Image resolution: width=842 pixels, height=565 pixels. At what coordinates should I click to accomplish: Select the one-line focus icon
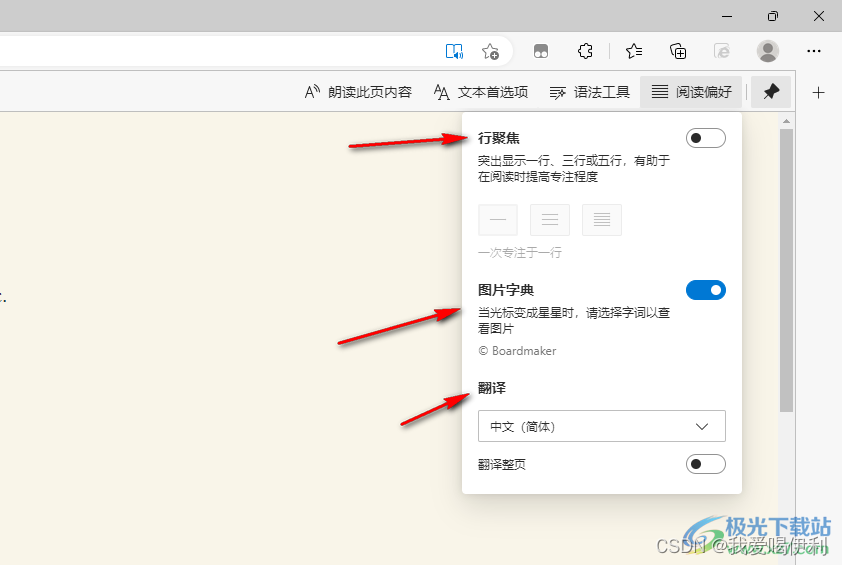[498, 220]
